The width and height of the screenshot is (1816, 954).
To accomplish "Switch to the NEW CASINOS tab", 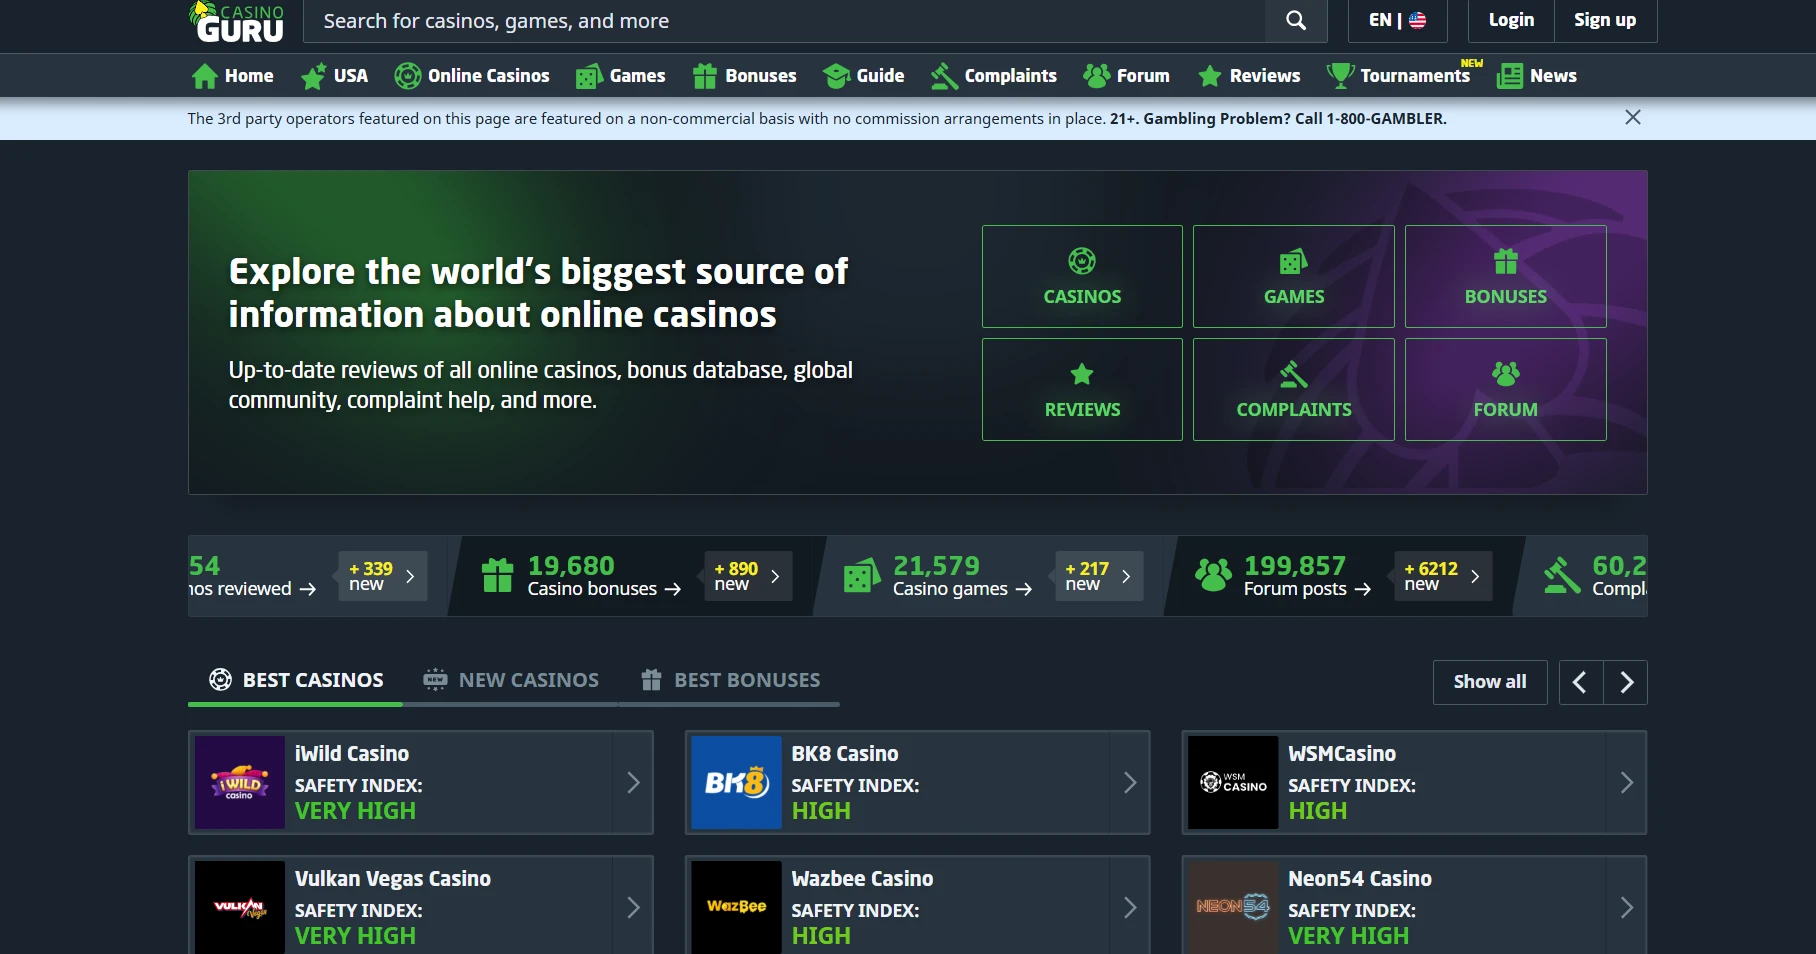I will coord(511,681).
